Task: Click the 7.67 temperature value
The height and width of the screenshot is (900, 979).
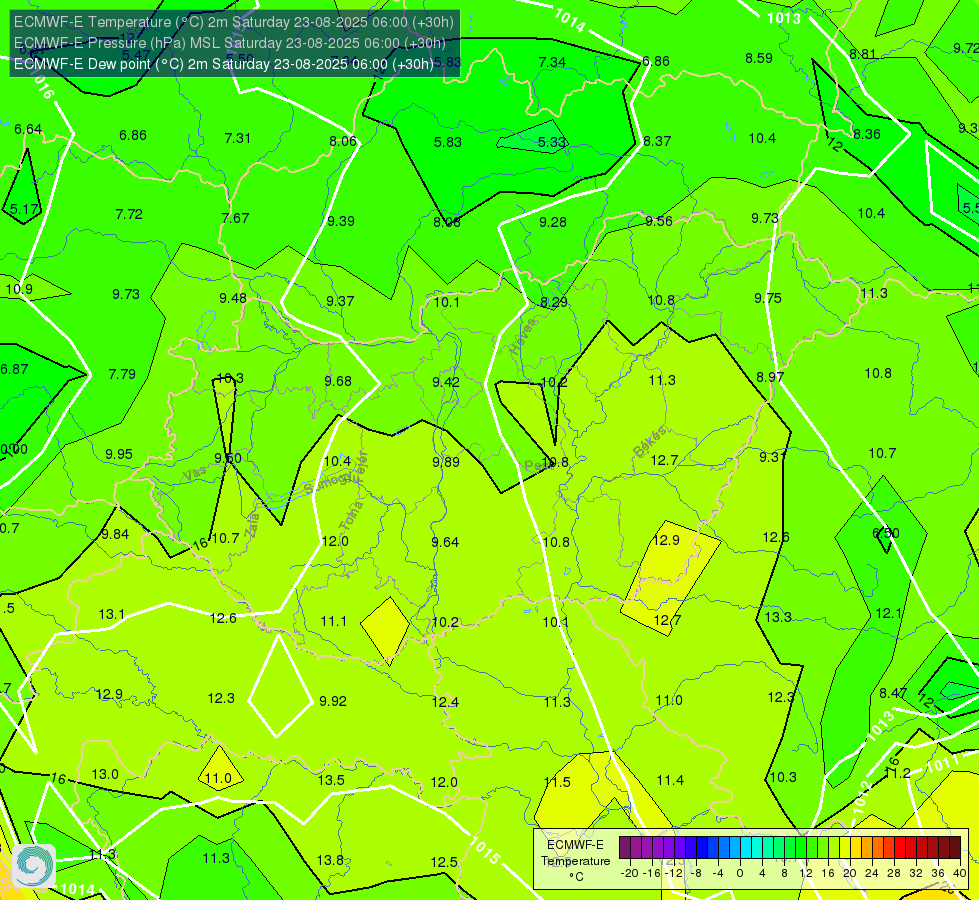Action: 235,218
